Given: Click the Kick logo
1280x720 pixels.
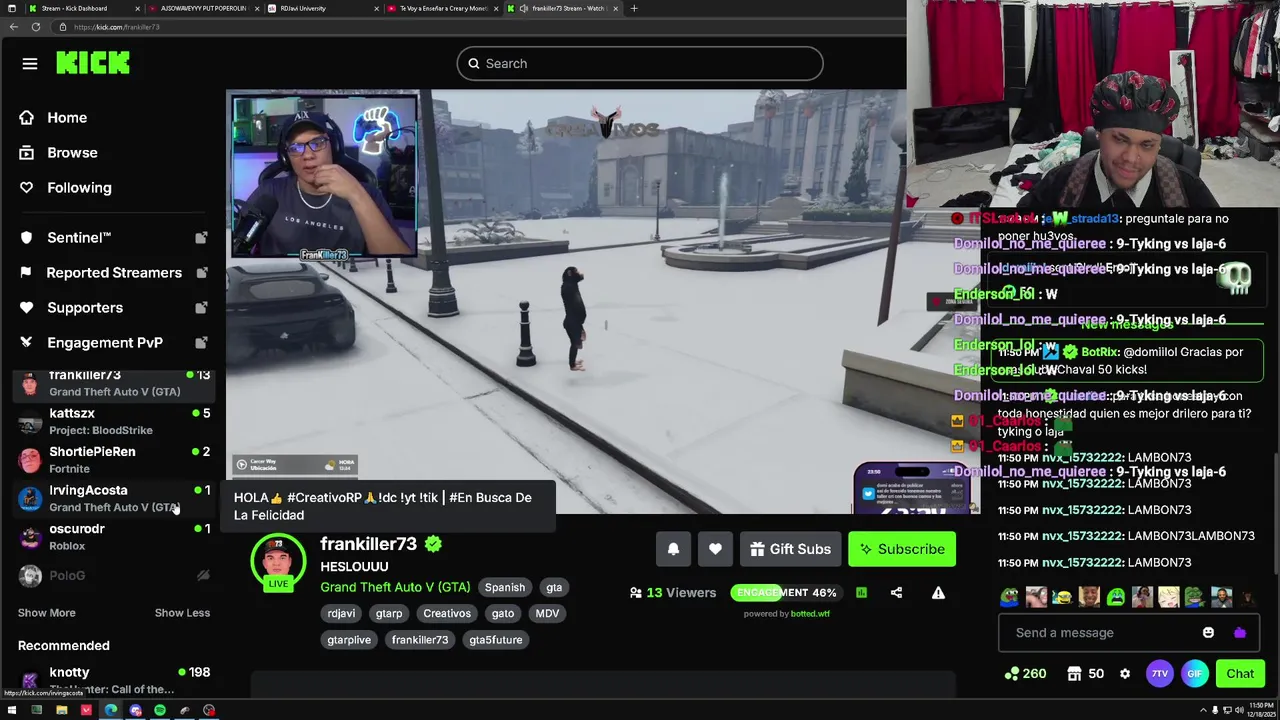Looking at the screenshot, I should (93, 63).
